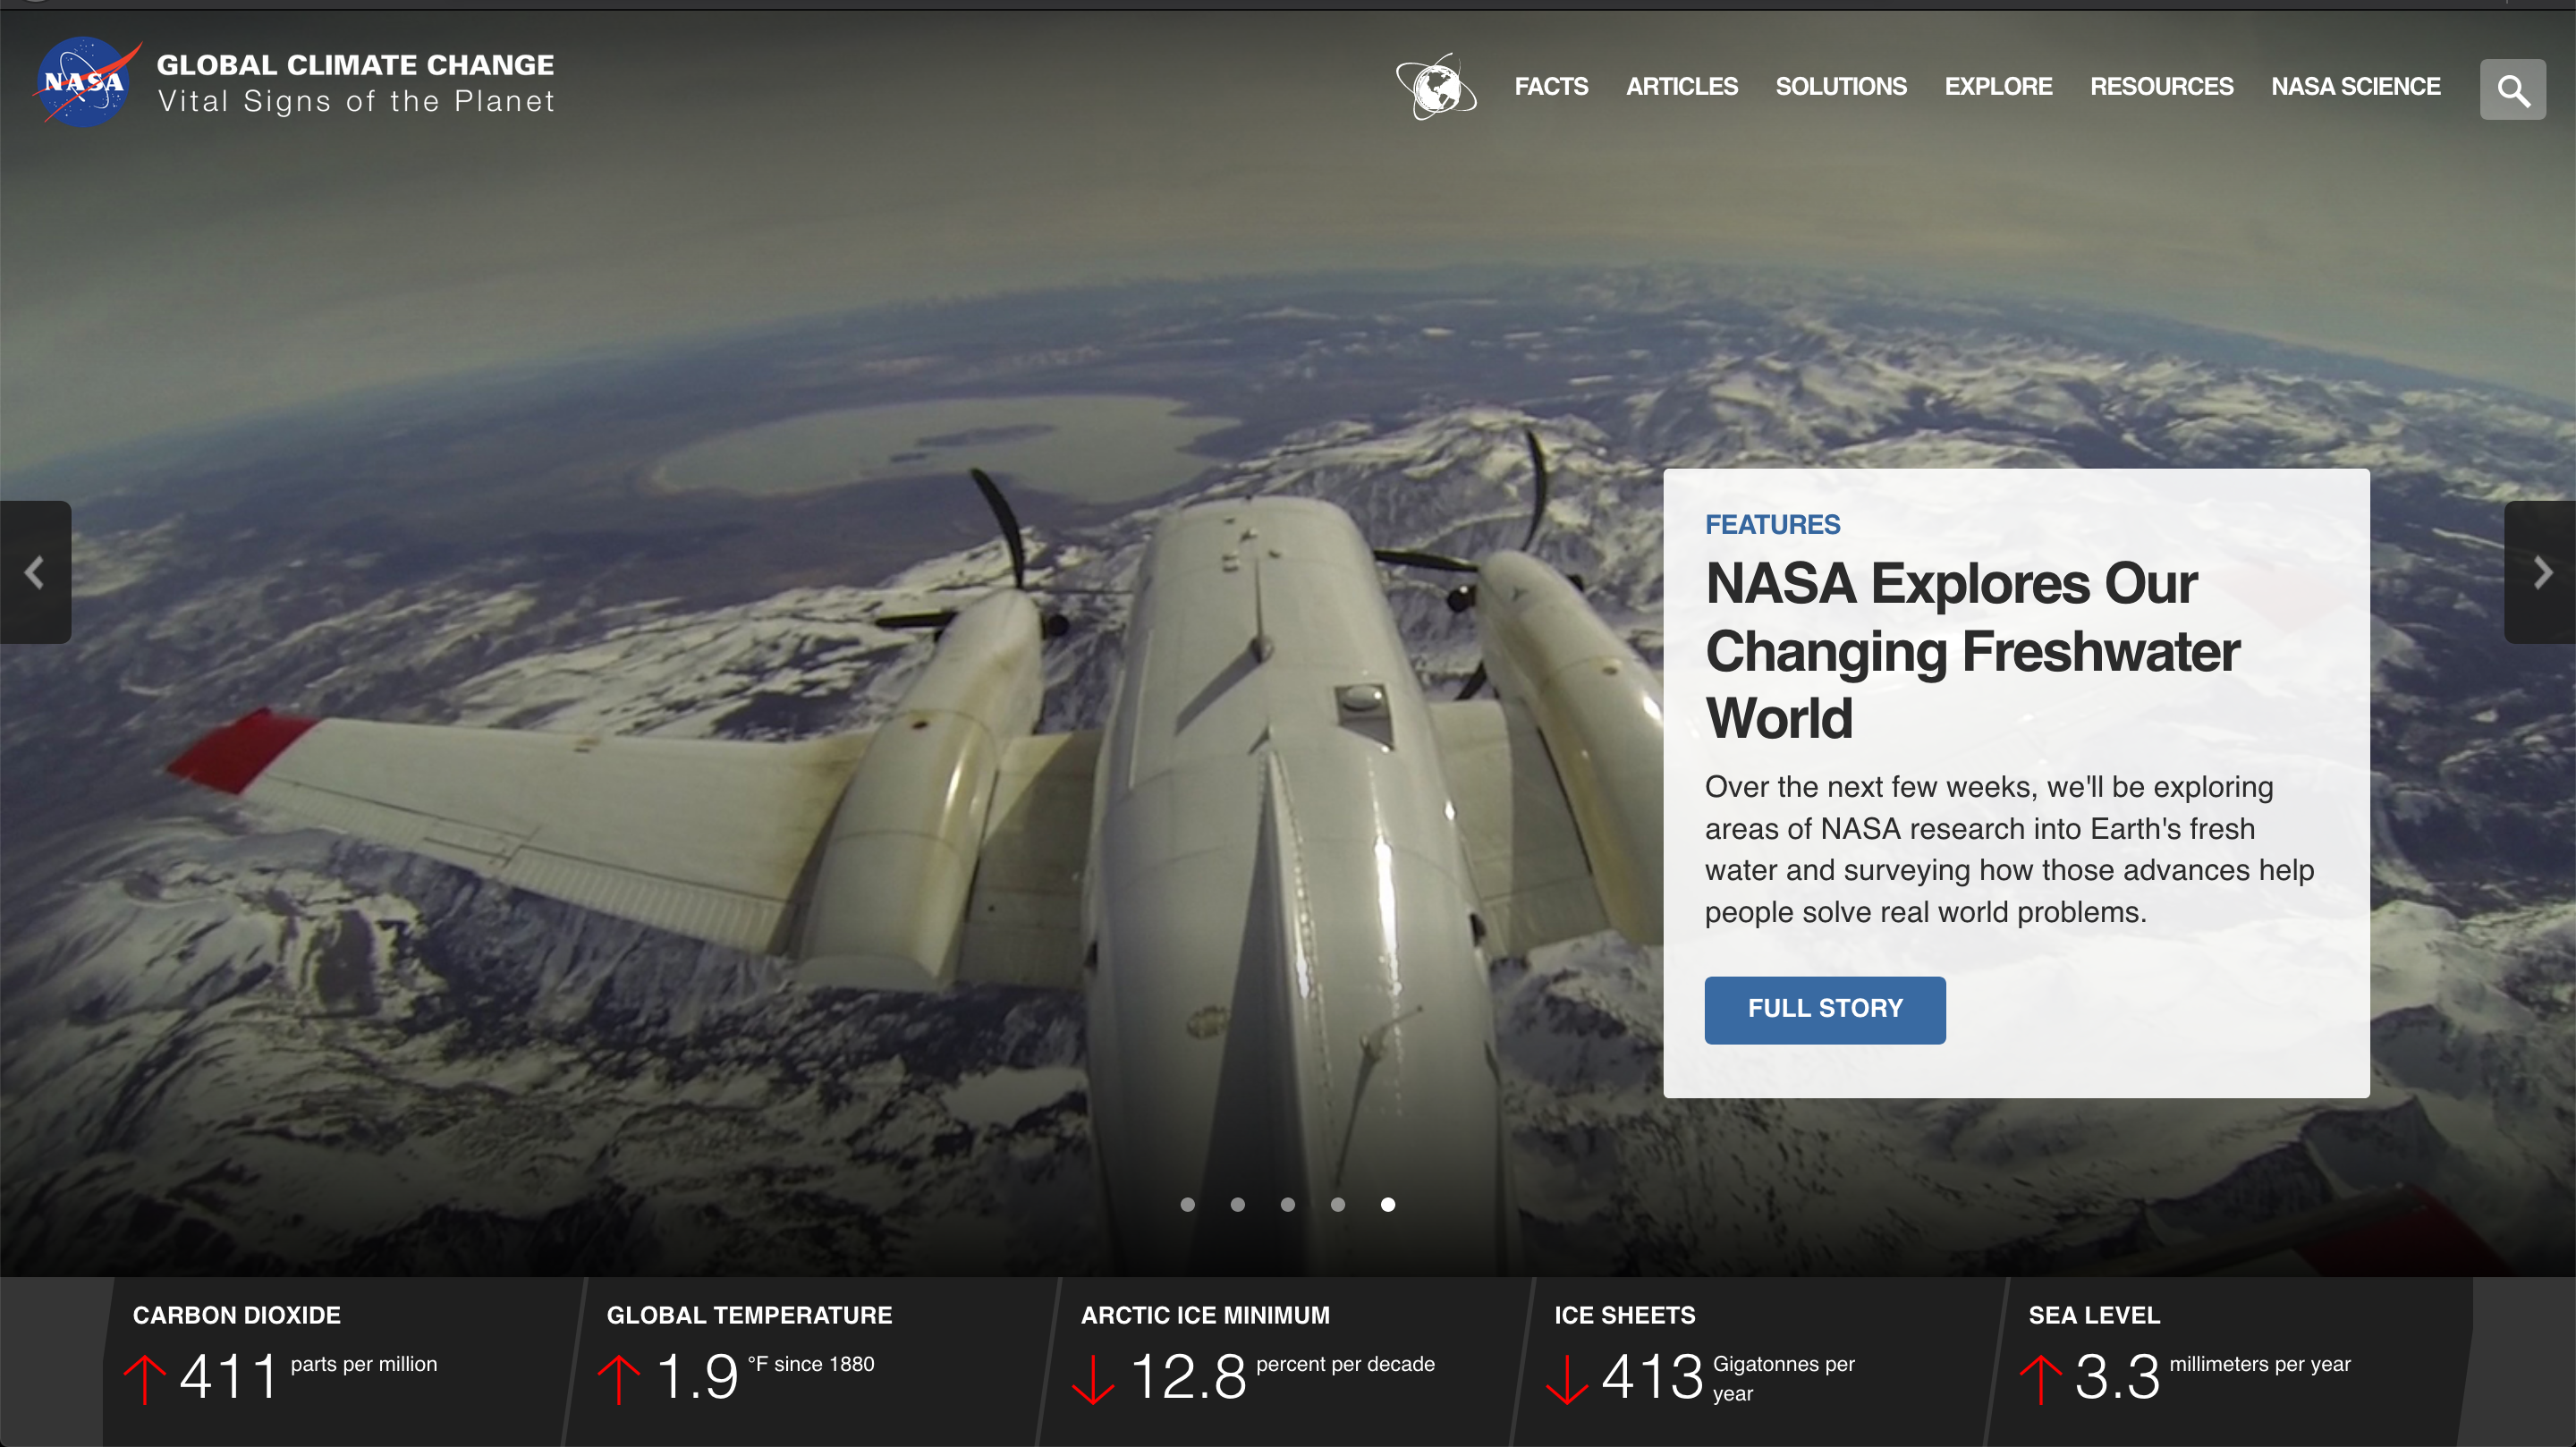2576x1447 pixels.
Task: Open the ARTICLES menu
Action: click(x=1682, y=87)
